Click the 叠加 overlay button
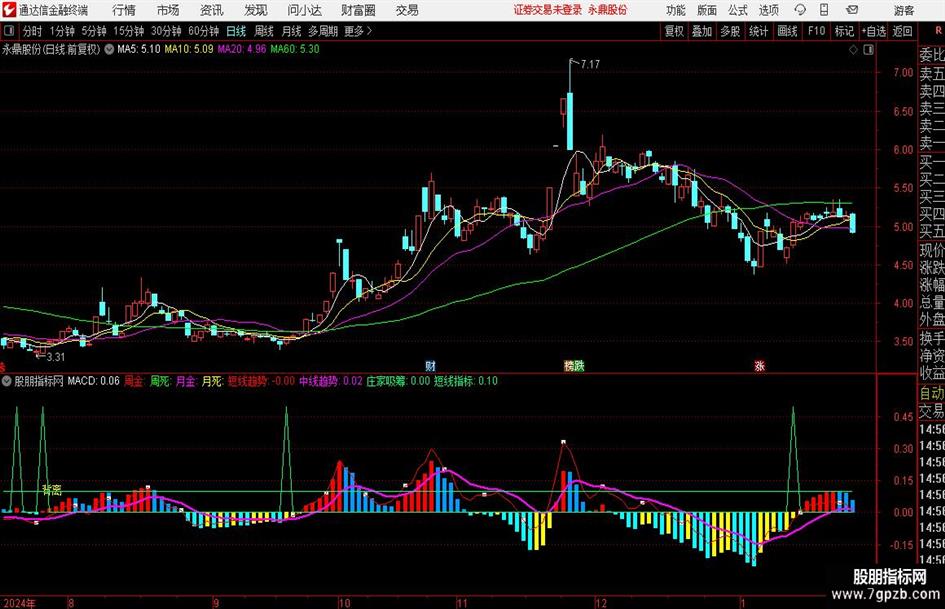945x609 pixels. tap(702, 31)
